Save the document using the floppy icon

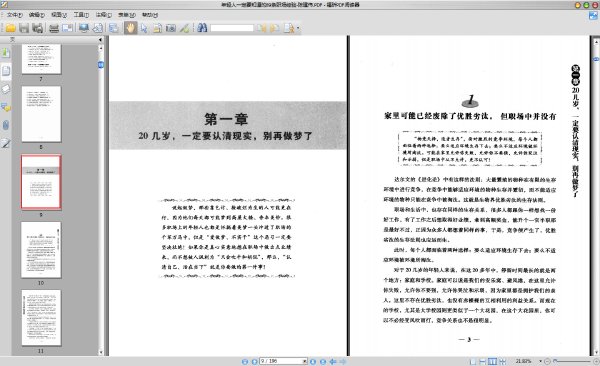24,28
